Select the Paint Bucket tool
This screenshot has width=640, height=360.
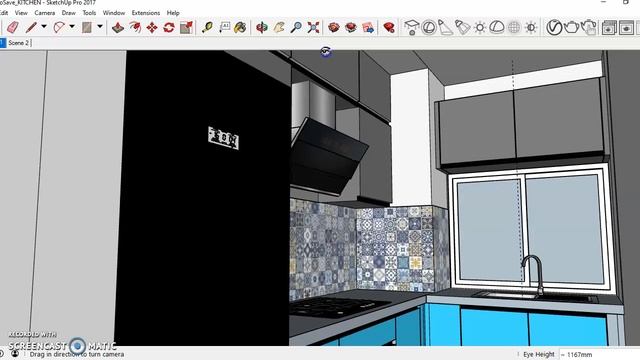click(x=240, y=27)
